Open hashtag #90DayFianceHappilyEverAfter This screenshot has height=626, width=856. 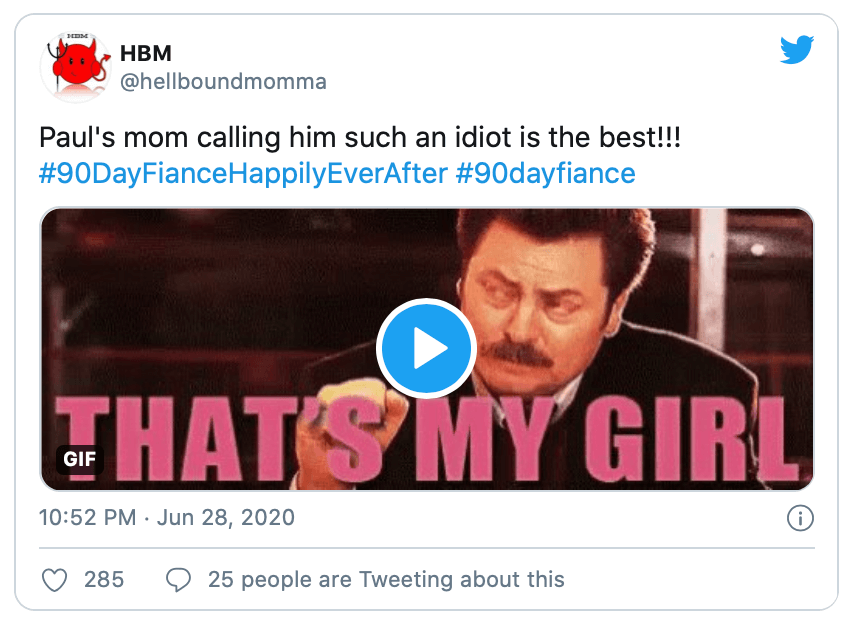coord(243,173)
